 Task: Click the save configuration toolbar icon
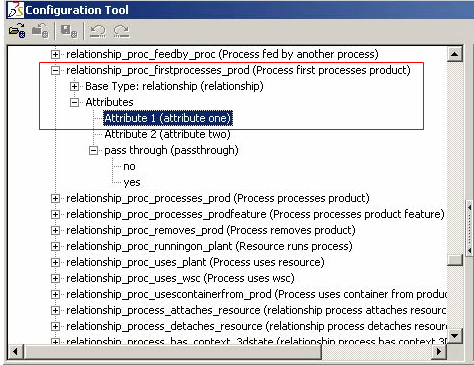(x=69, y=31)
